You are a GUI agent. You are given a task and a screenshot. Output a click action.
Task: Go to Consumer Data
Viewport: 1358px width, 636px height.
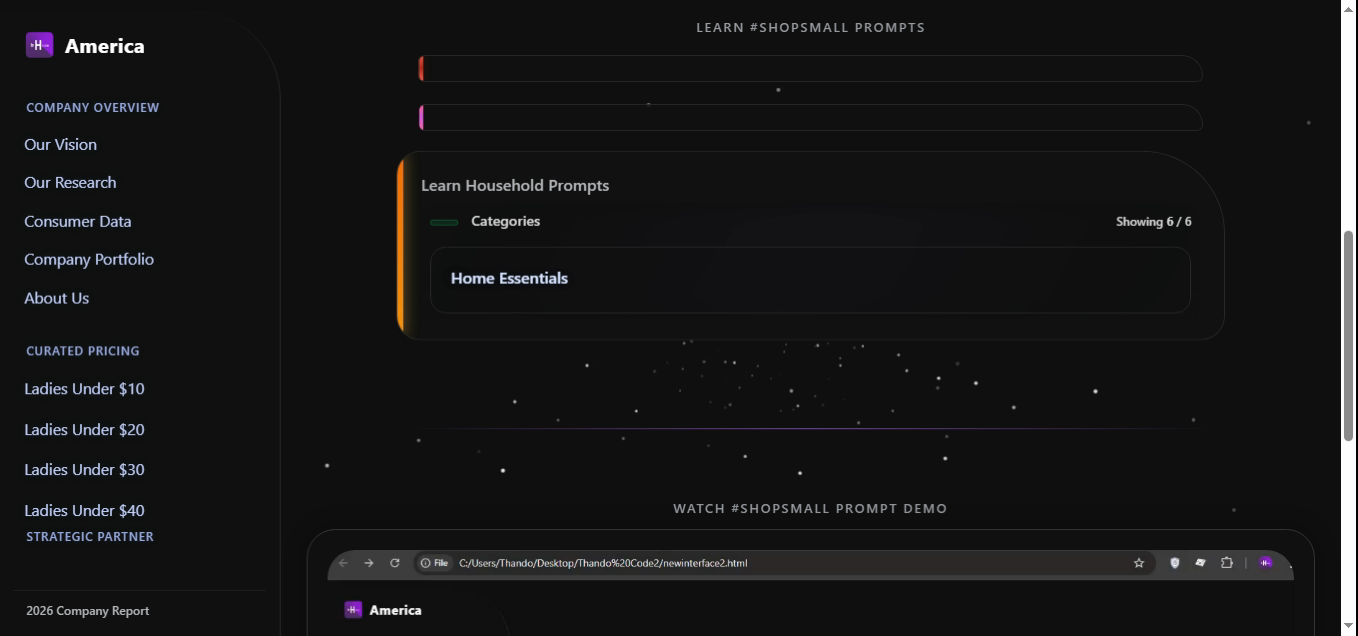[77, 221]
